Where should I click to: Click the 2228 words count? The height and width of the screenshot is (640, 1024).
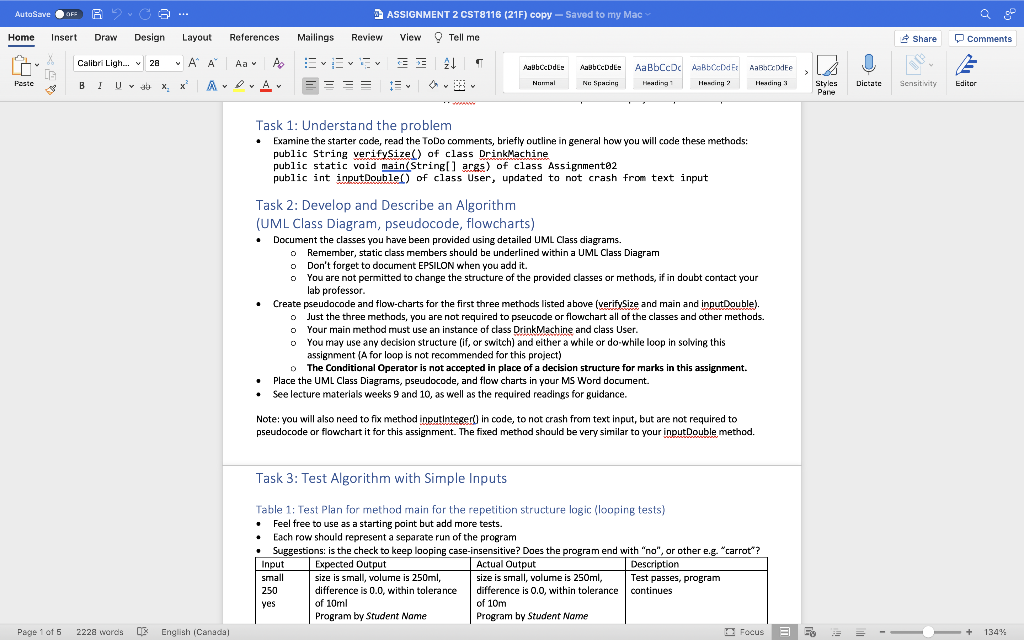[x=100, y=632]
